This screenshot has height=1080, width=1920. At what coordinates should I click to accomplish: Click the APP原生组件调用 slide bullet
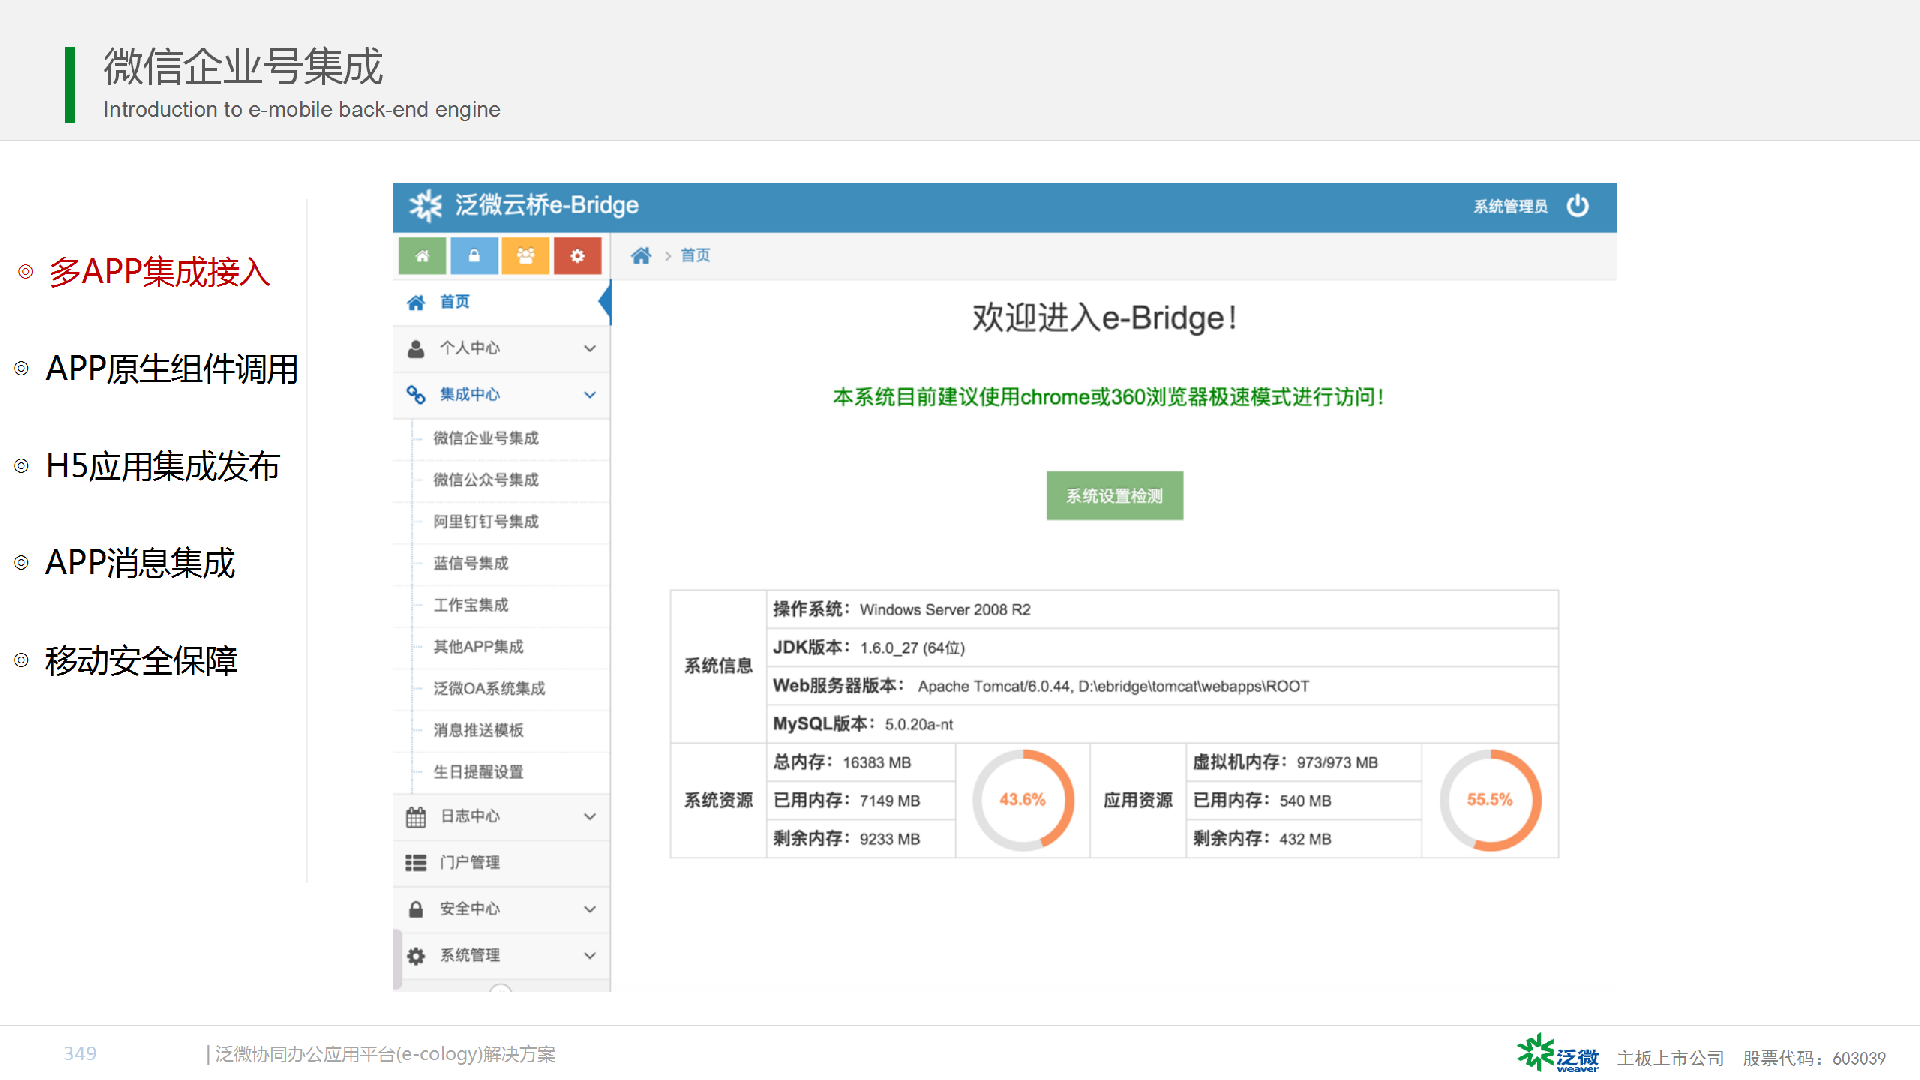pyautogui.click(x=172, y=369)
